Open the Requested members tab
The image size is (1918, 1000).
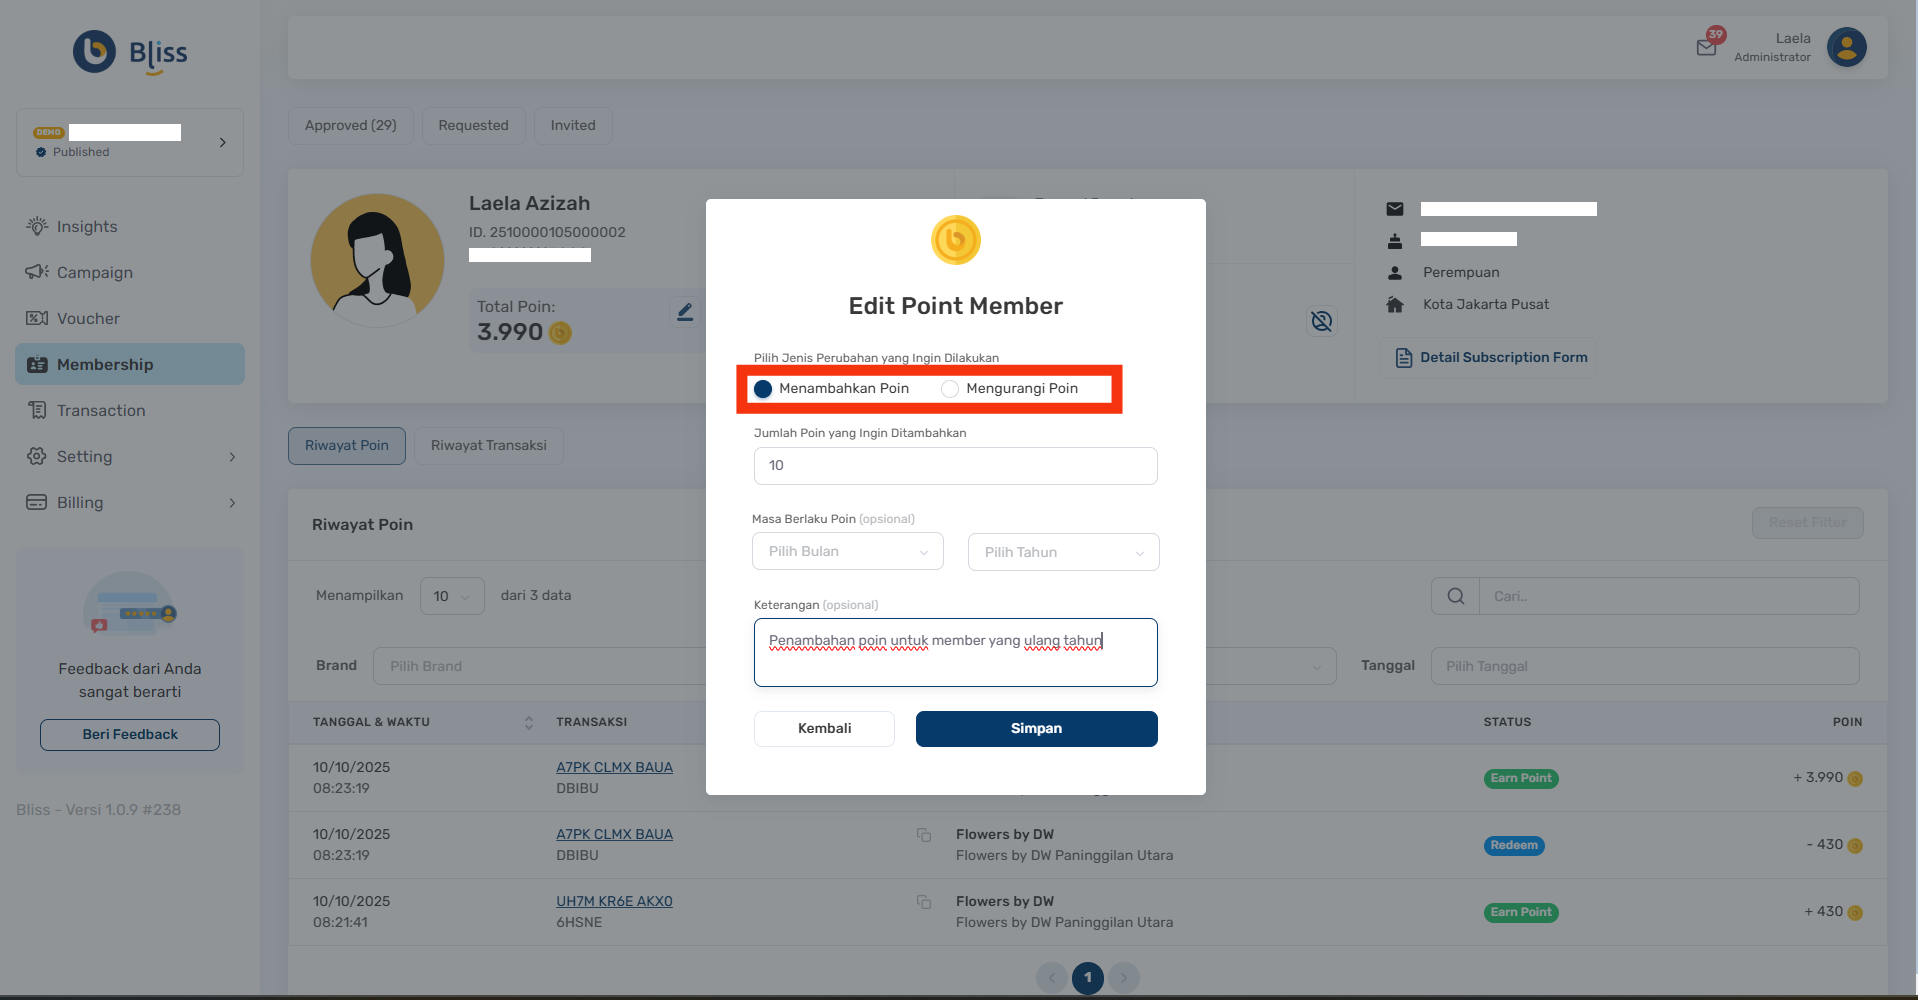473,126
